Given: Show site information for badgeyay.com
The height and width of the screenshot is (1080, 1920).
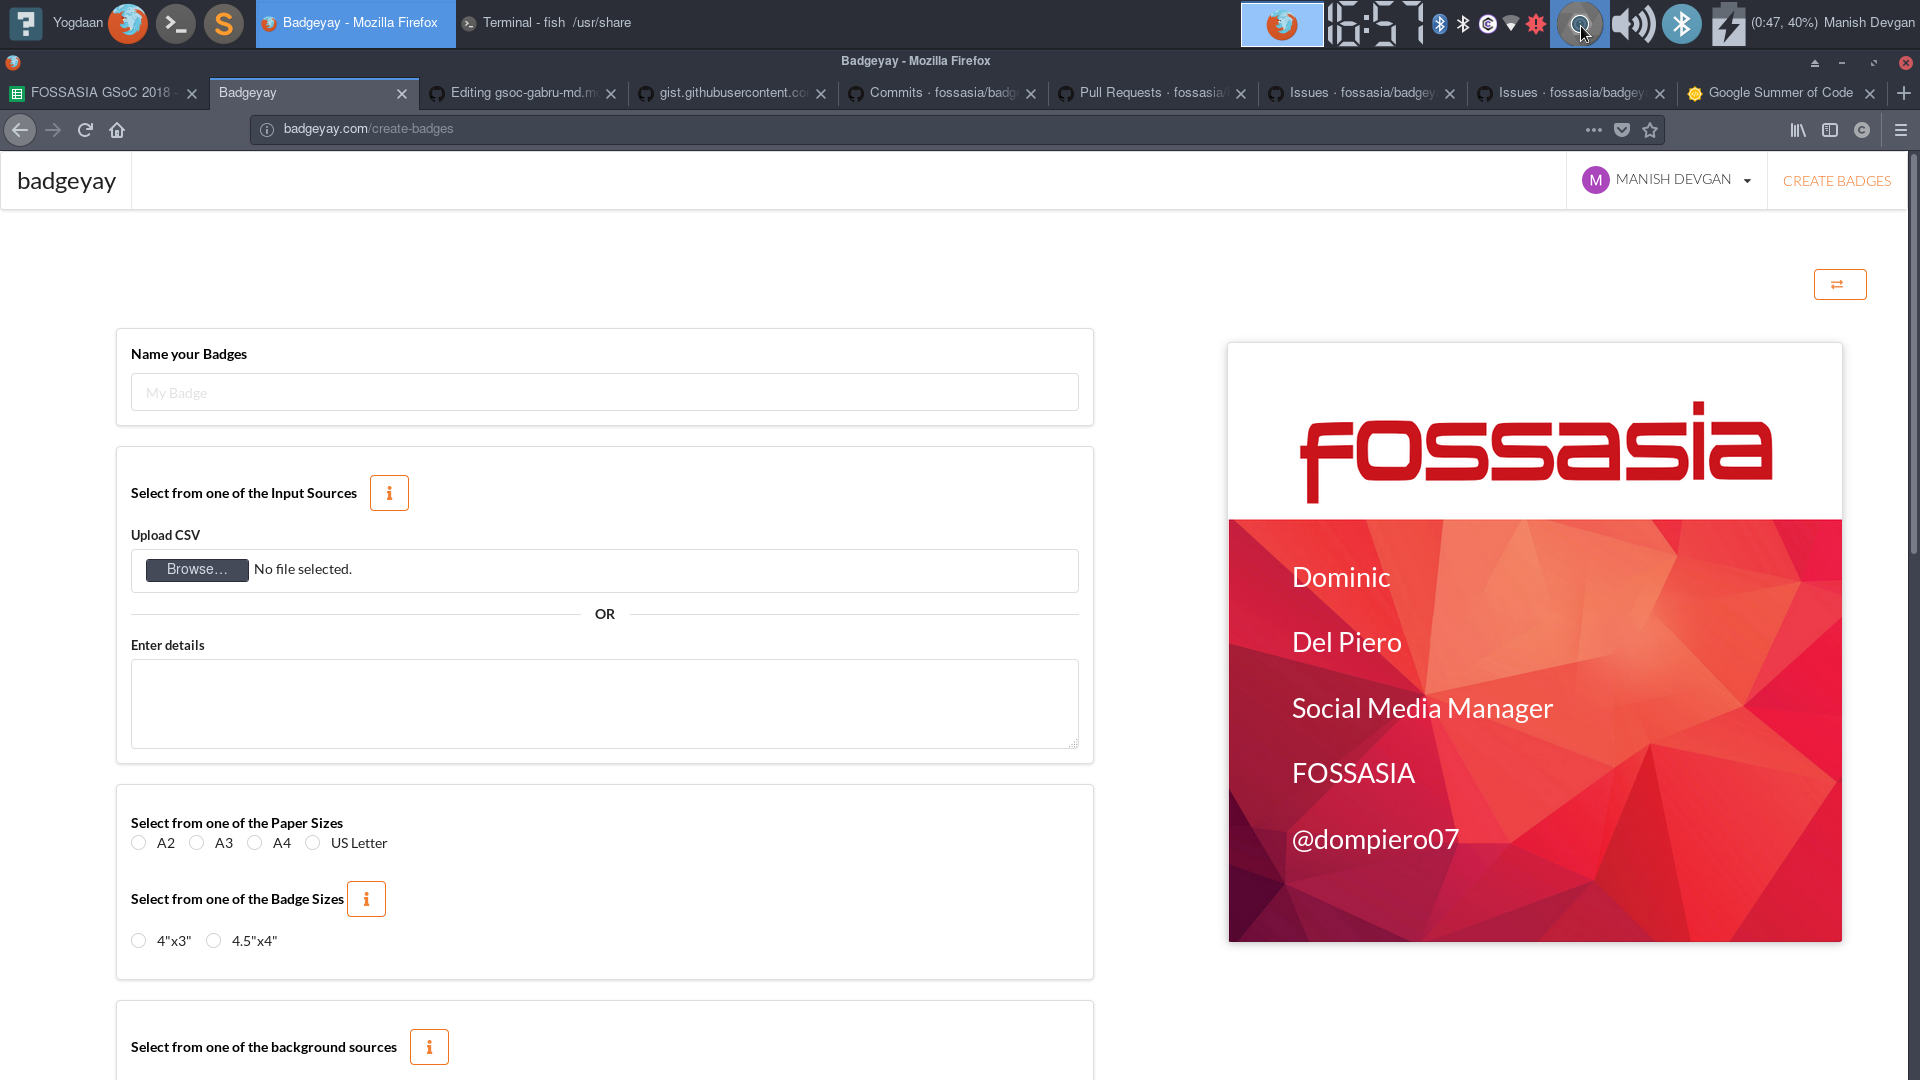Looking at the screenshot, I should click(x=267, y=130).
